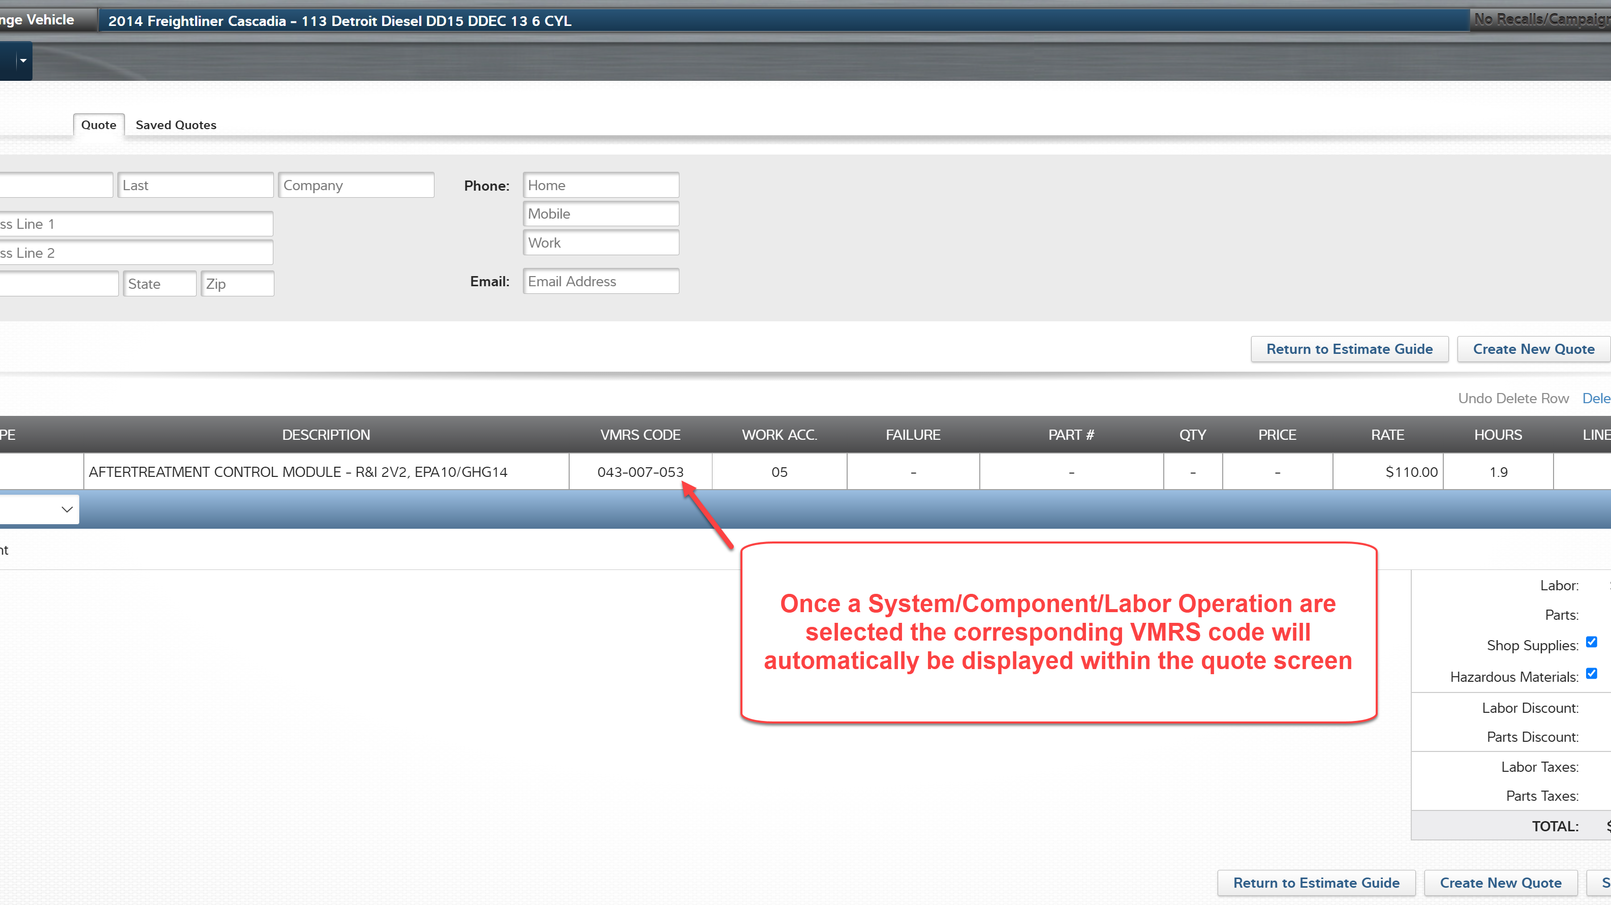Click in the State field
Image resolution: width=1611 pixels, height=905 pixels.
pyautogui.click(x=159, y=283)
